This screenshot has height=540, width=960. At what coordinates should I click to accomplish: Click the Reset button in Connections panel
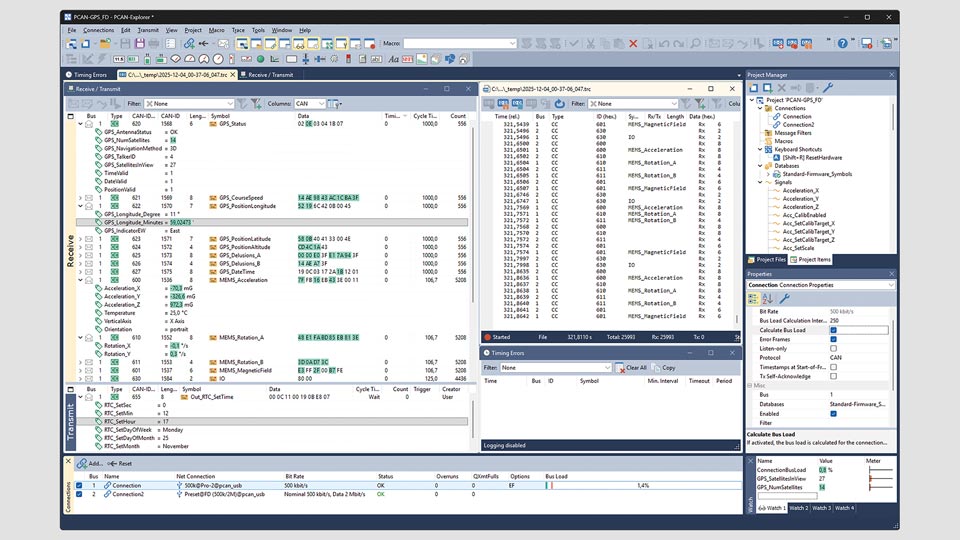(120, 463)
